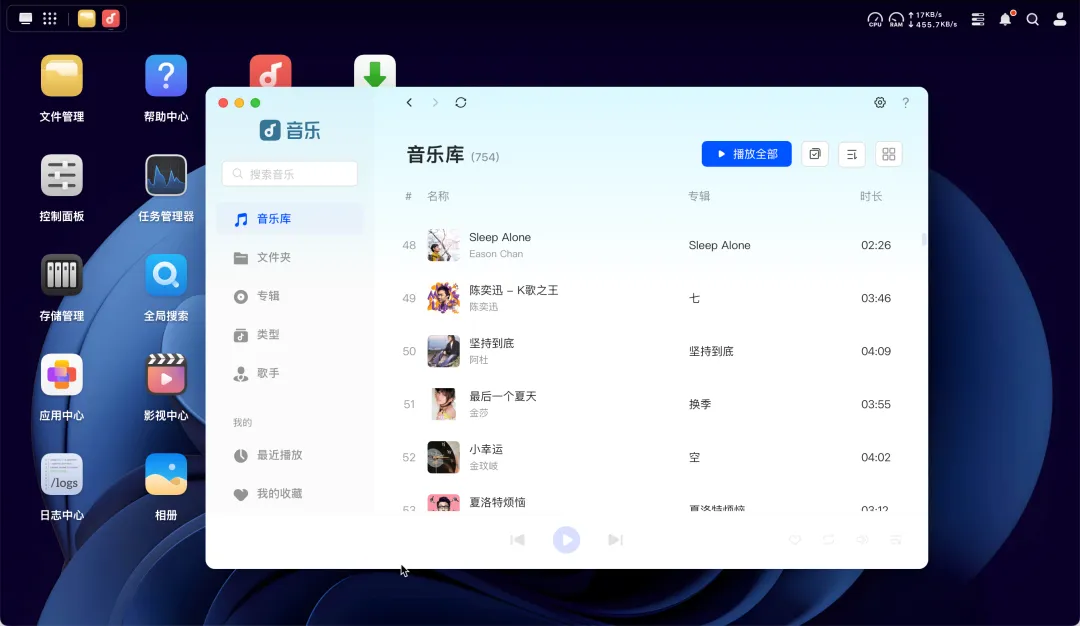Open 我的收藏 in the sidebar
Image resolution: width=1080 pixels, height=626 pixels.
point(290,494)
